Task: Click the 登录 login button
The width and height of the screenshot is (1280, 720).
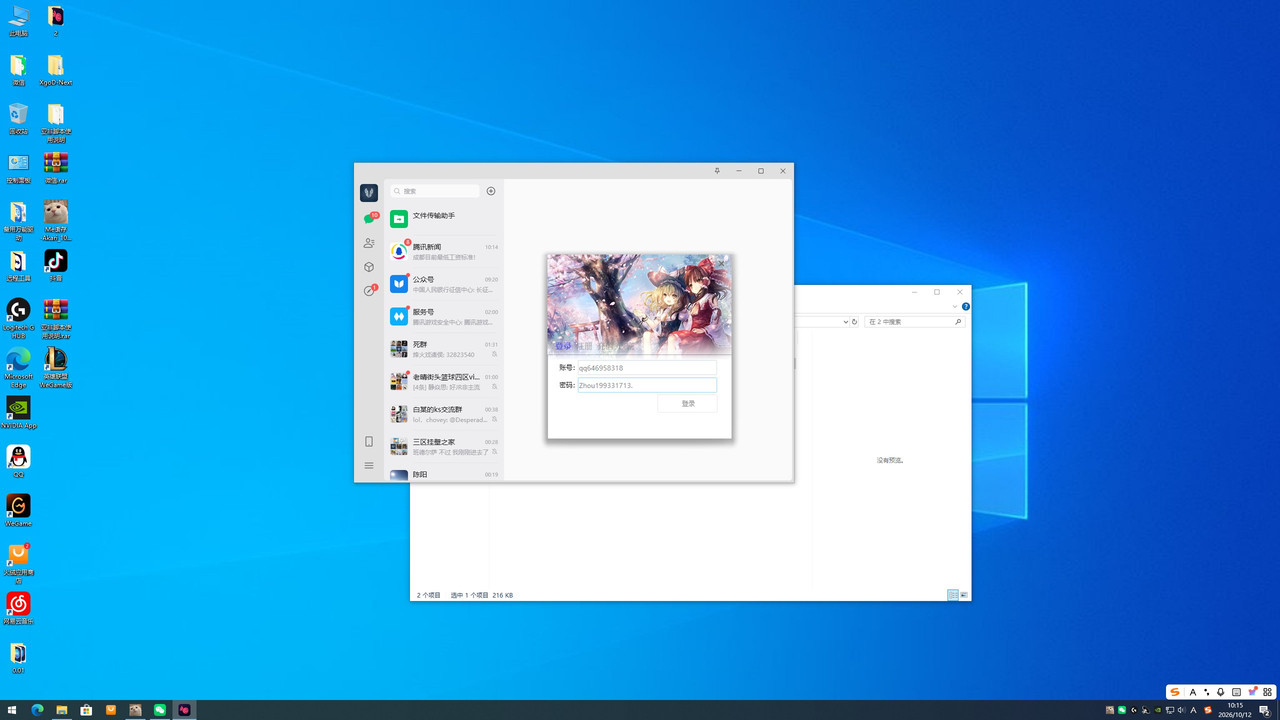Action: 688,403
